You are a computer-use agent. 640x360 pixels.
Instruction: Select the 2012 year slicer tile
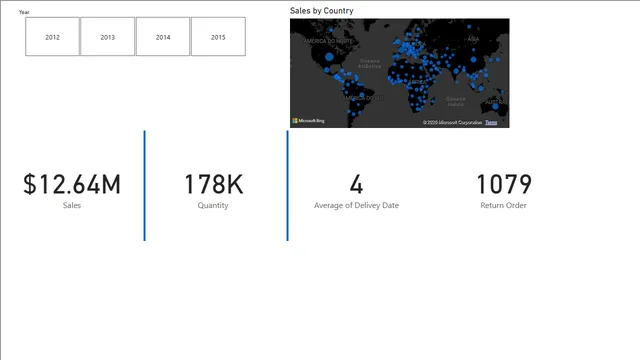tap(52, 36)
